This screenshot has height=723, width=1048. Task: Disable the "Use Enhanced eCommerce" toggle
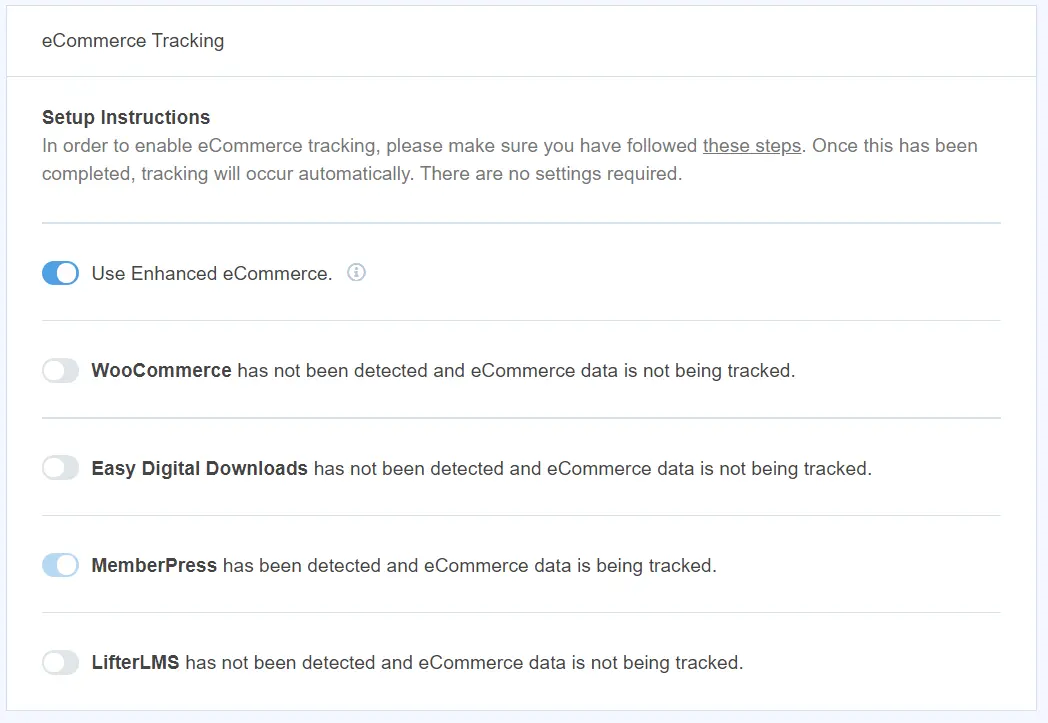tap(60, 273)
